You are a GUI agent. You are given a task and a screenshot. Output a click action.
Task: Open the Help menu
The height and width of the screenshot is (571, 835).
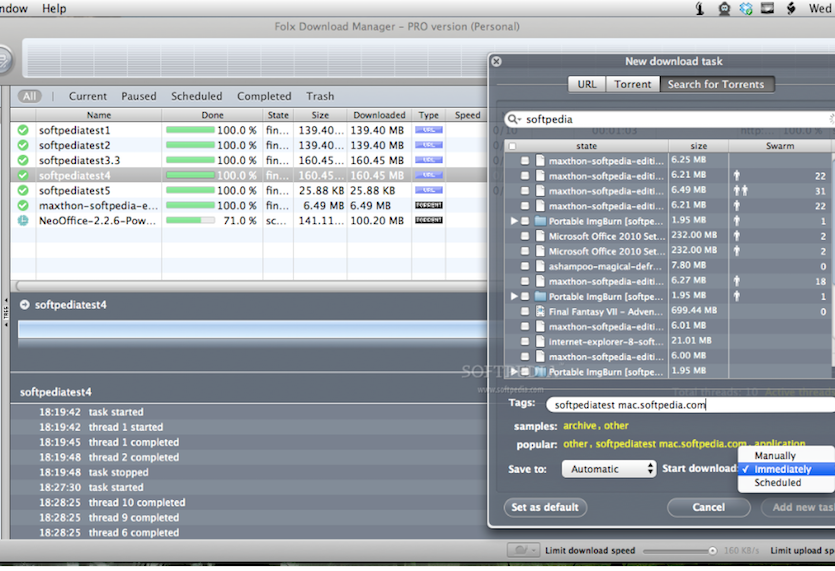[54, 8]
